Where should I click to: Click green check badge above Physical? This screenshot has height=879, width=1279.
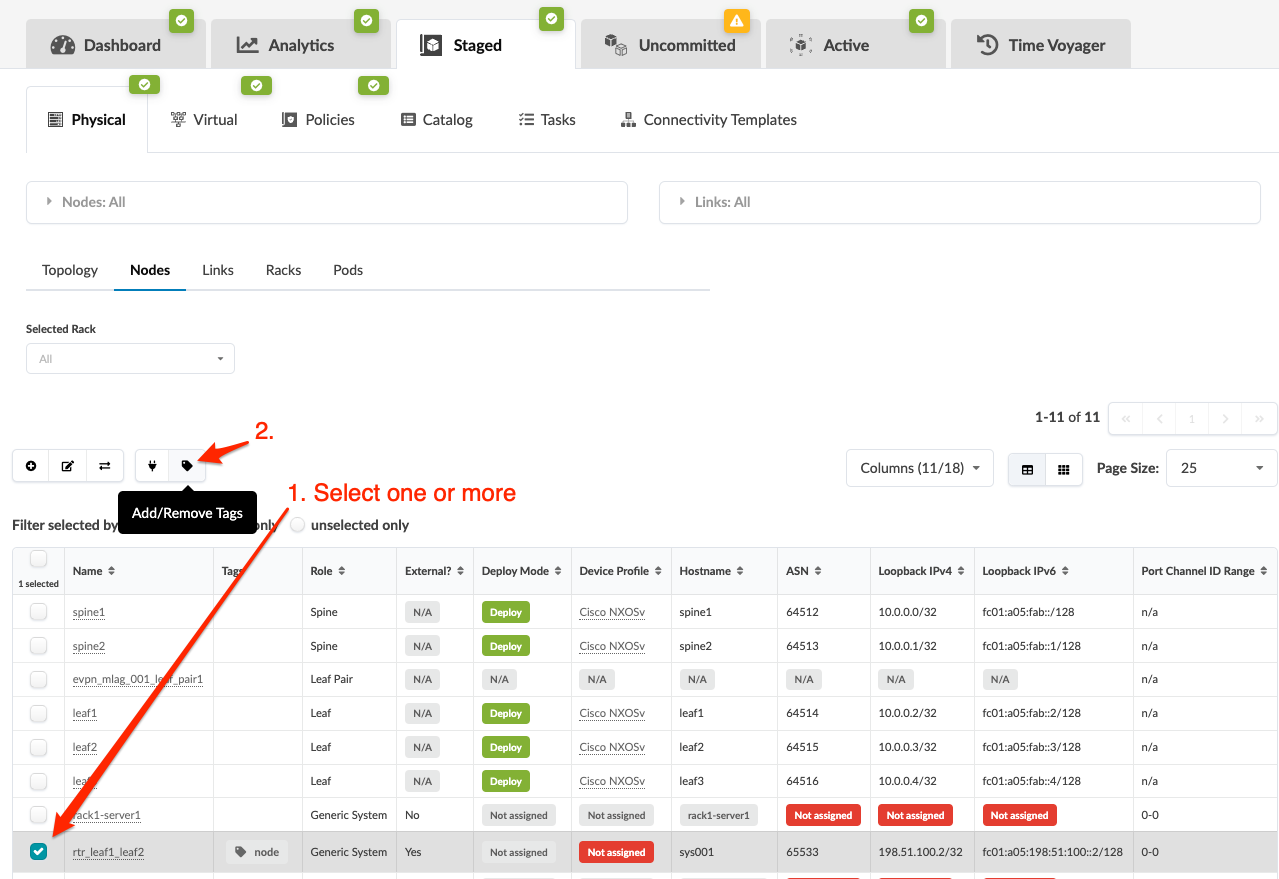click(x=145, y=85)
